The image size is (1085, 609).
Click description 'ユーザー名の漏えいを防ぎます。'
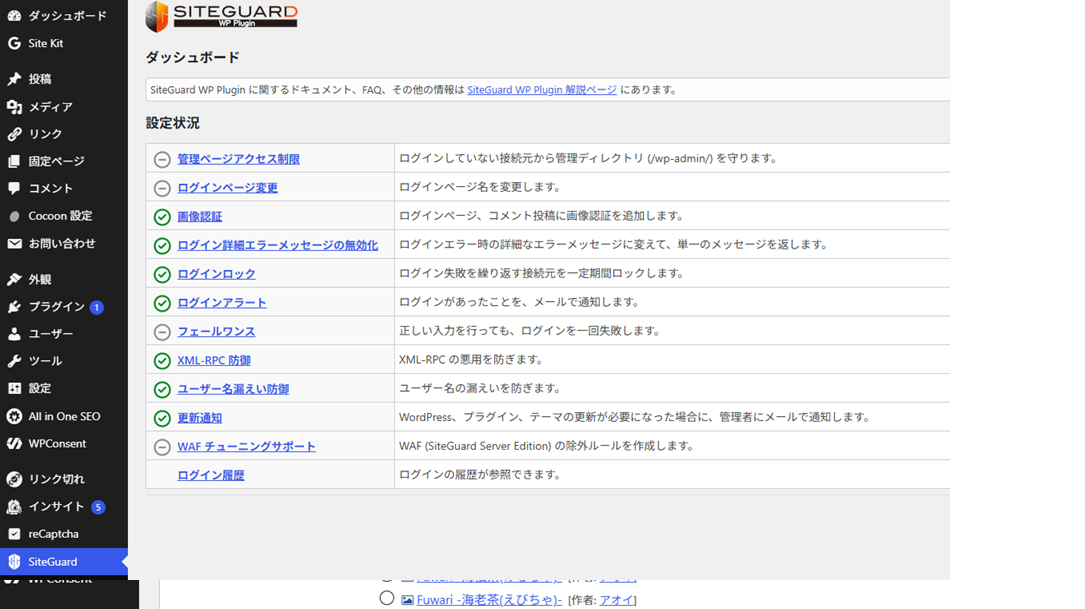click(x=481, y=388)
